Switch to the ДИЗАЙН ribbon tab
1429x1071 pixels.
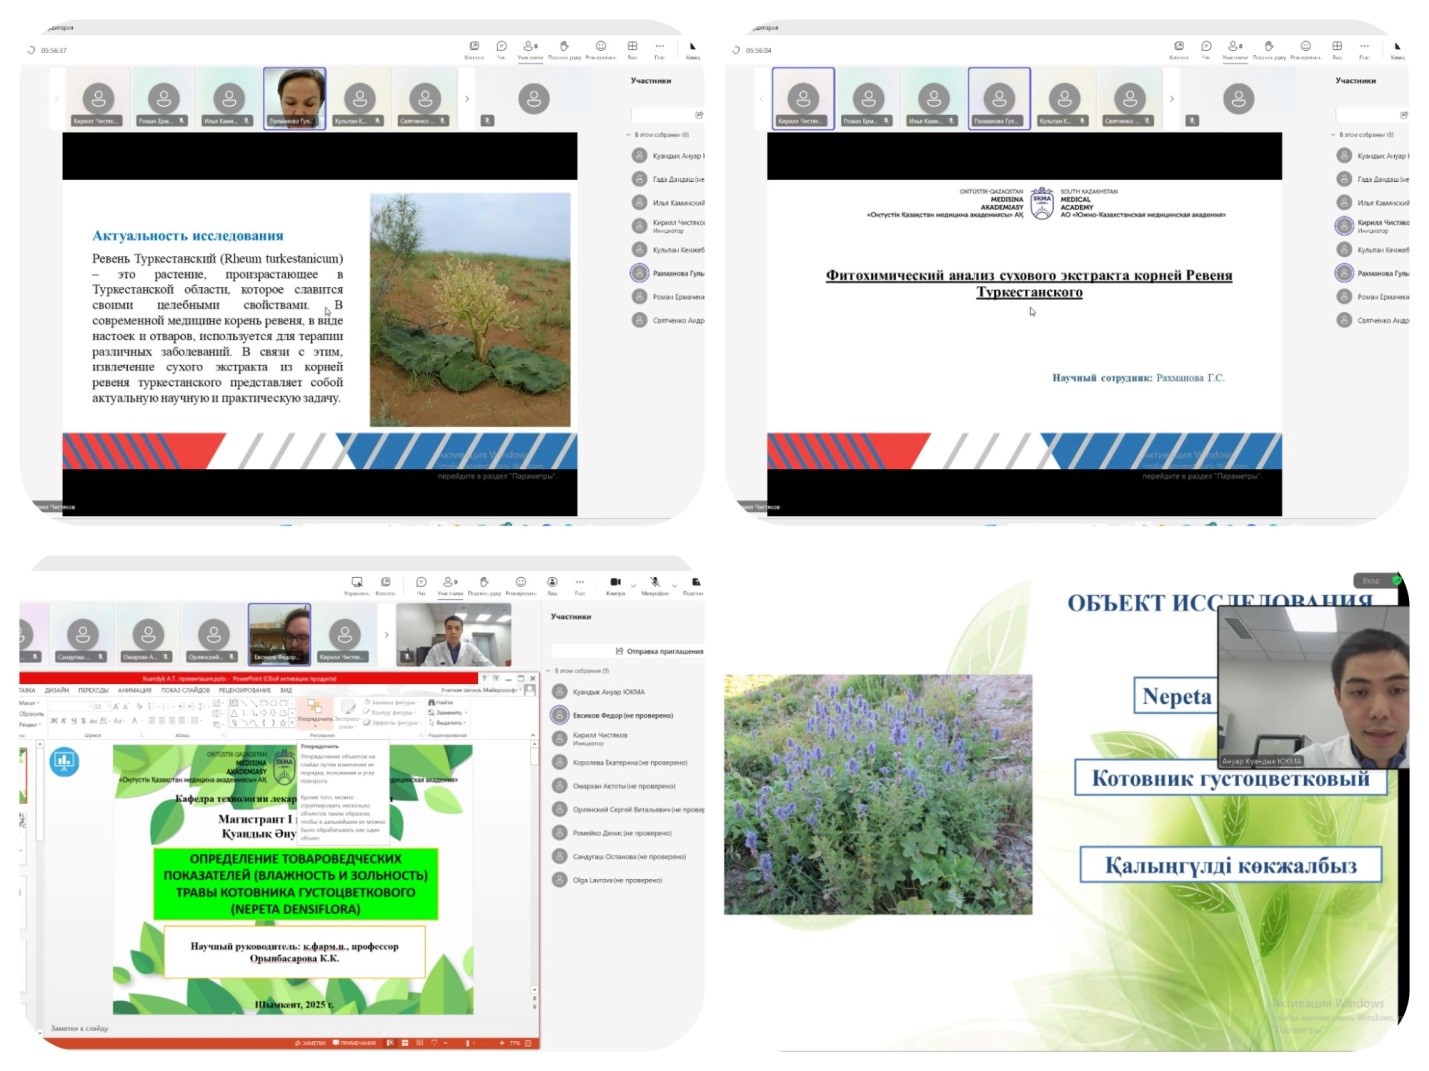coord(57,690)
